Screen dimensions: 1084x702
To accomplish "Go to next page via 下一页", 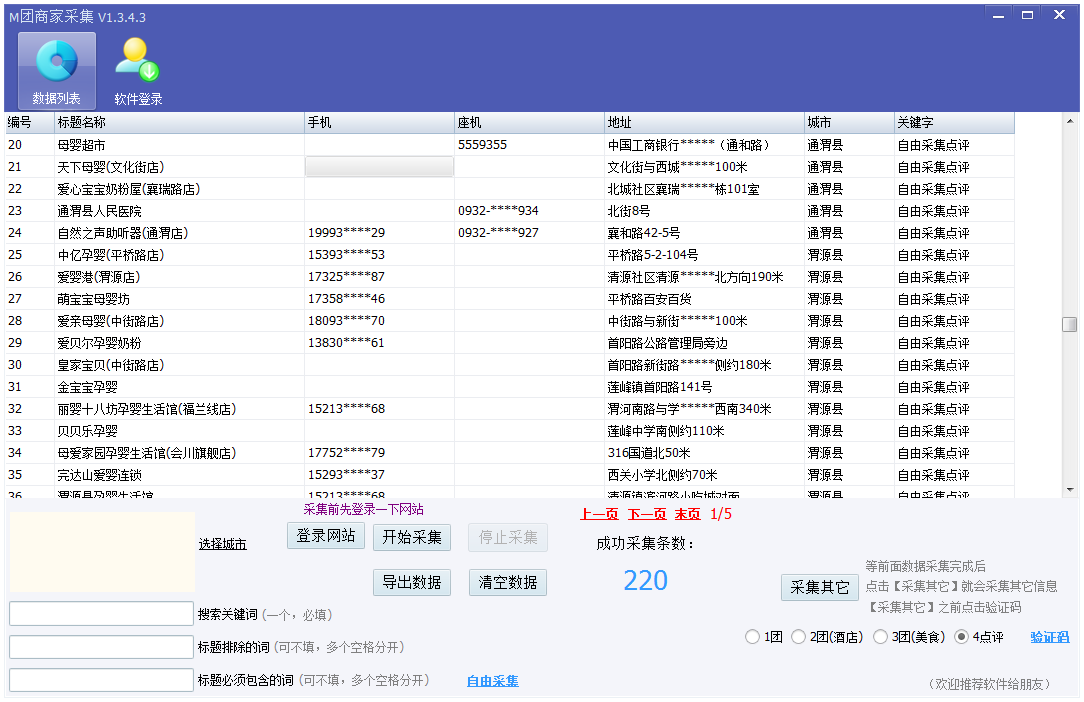I will (646, 514).
